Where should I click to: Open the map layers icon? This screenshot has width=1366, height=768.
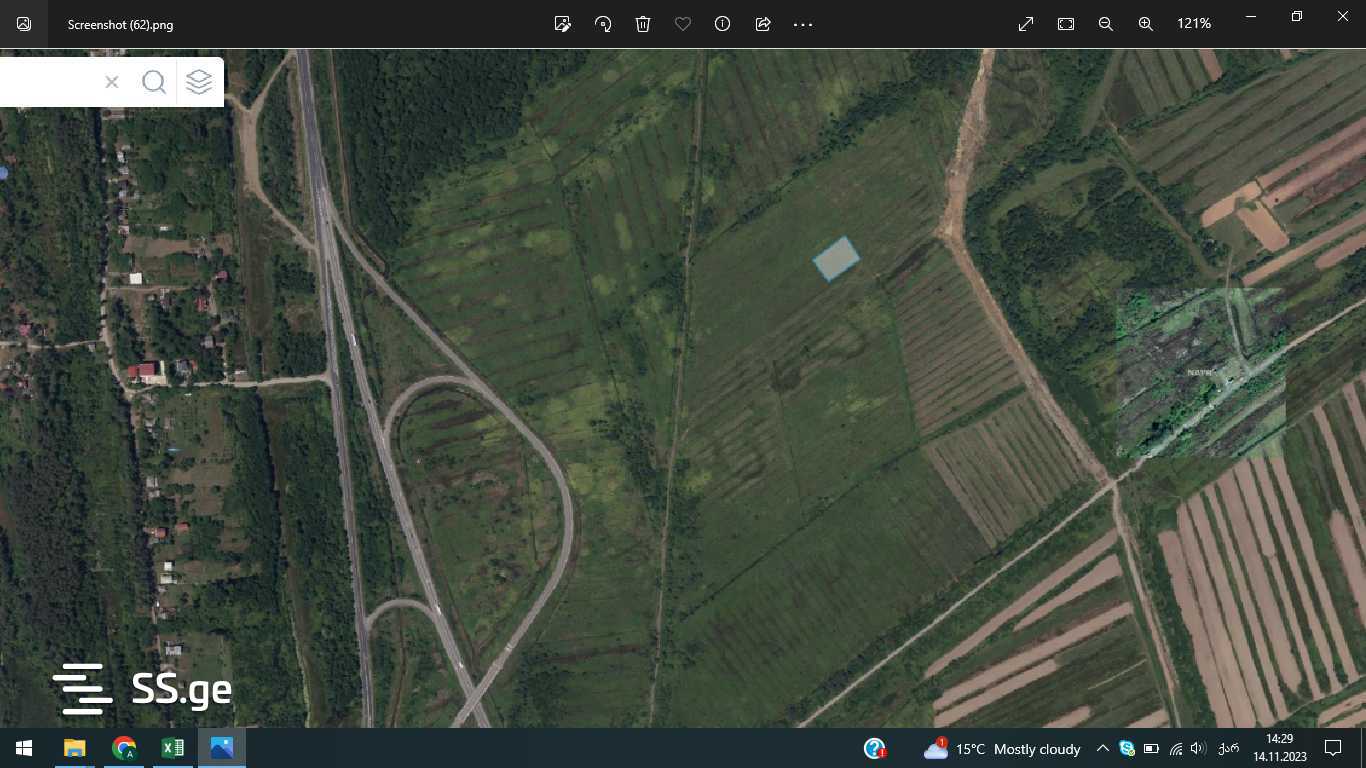[199, 82]
